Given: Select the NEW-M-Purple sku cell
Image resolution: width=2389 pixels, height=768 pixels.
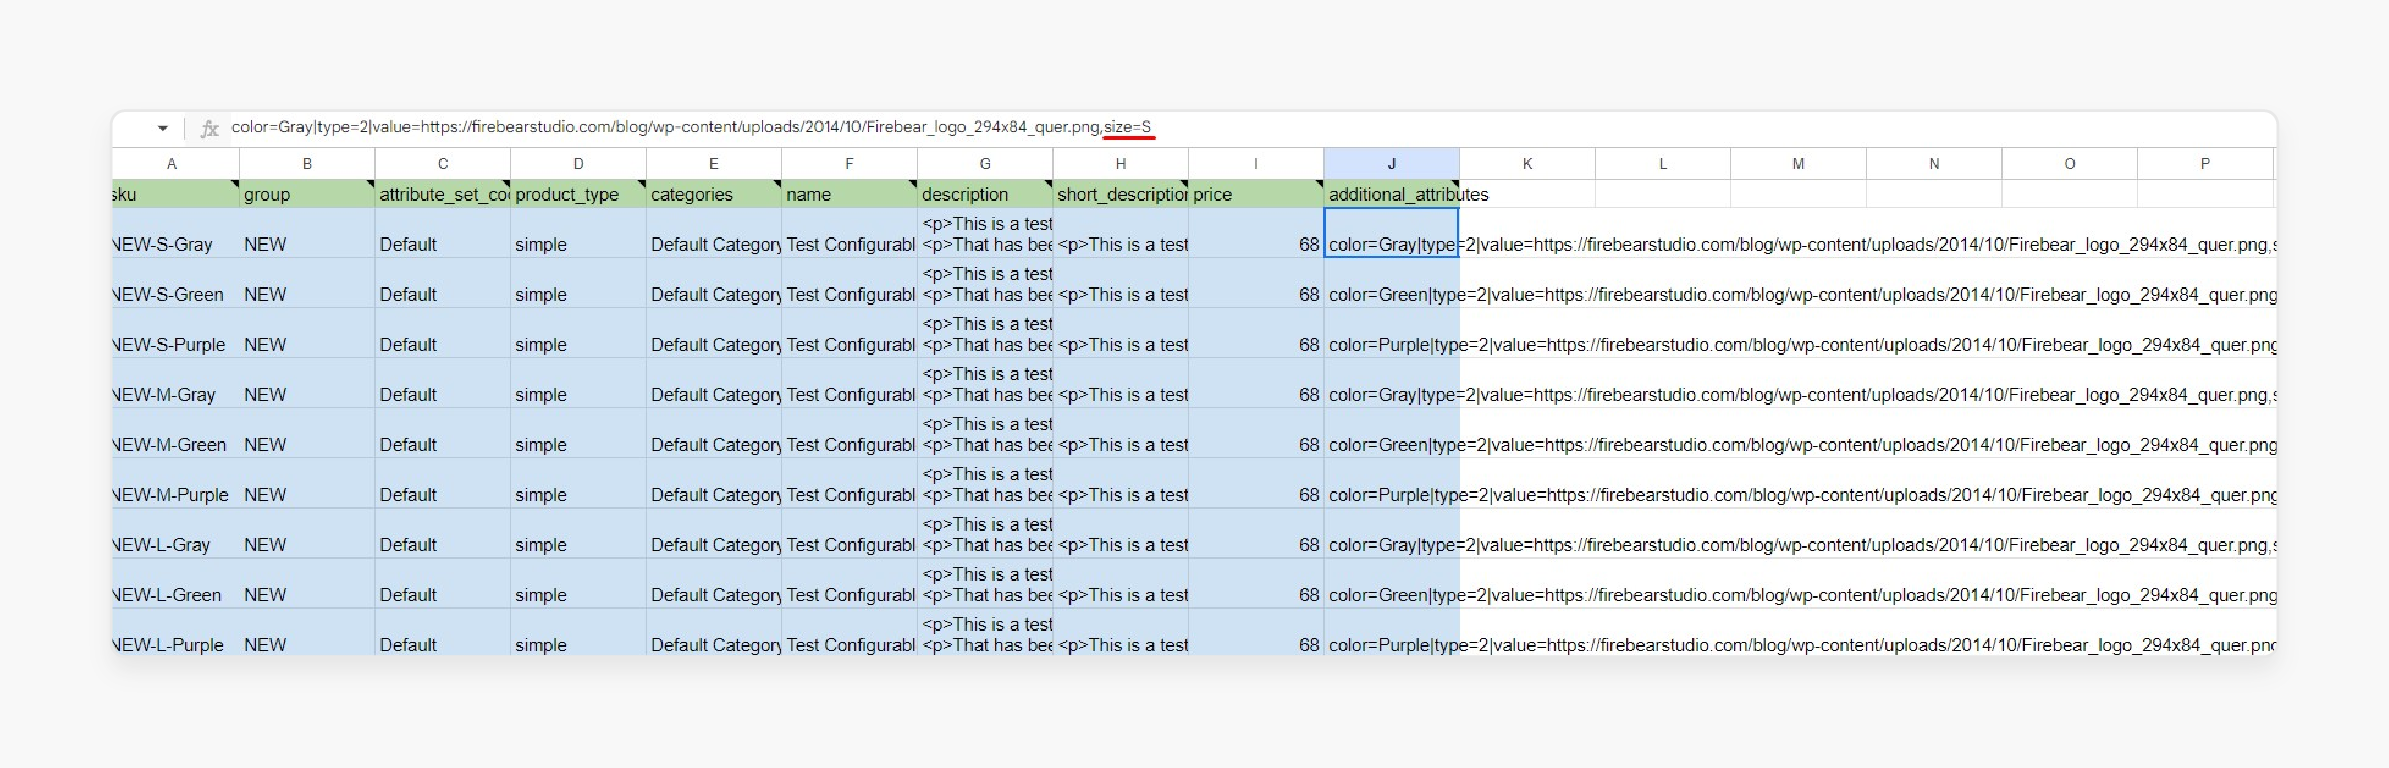Looking at the screenshot, I should [x=175, y=483].
